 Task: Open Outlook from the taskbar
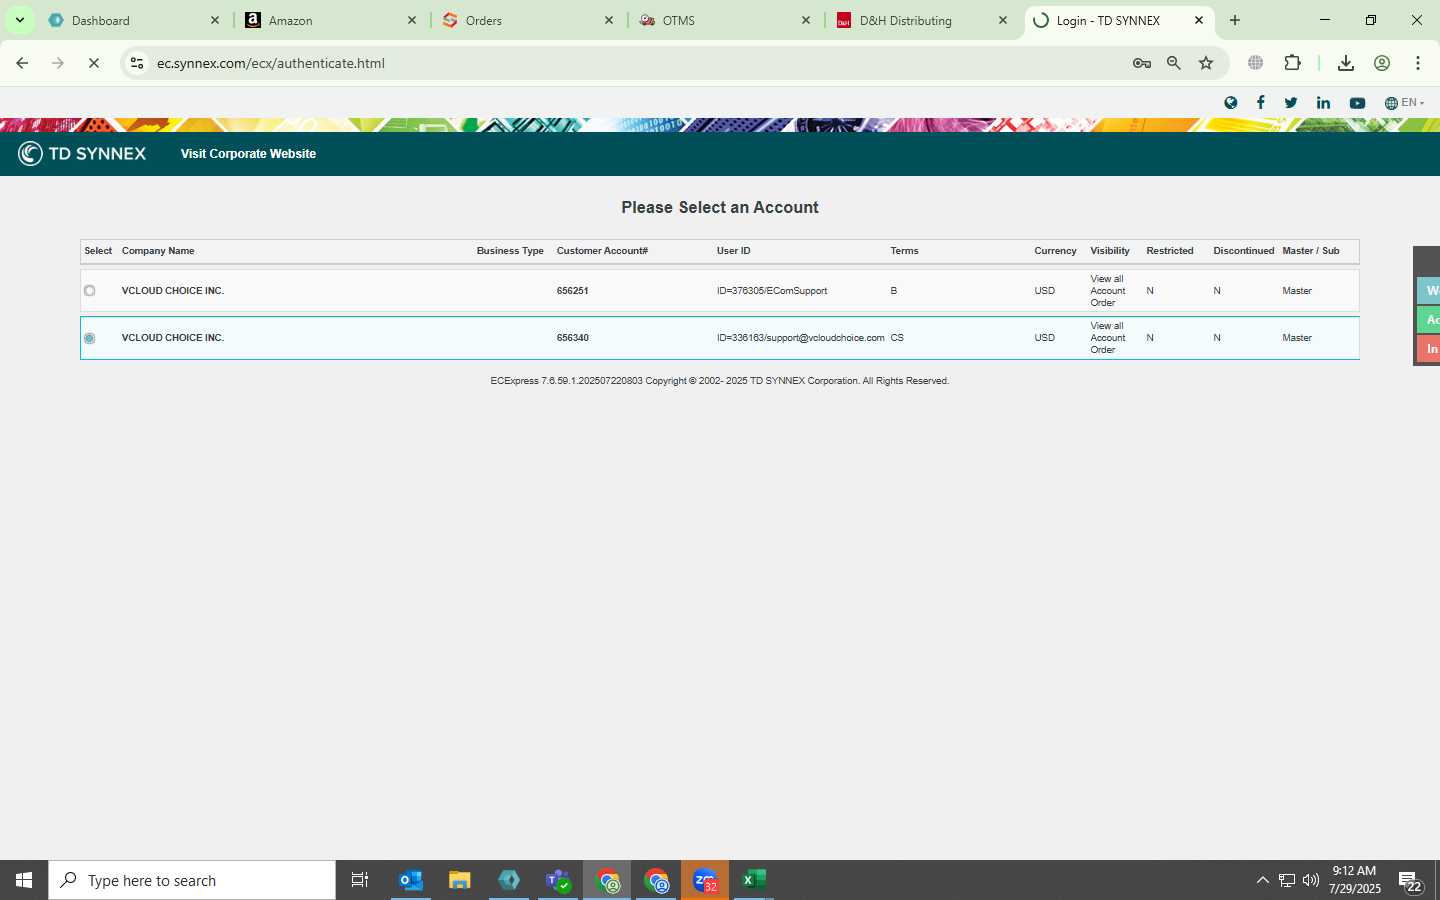coord(411,880)
